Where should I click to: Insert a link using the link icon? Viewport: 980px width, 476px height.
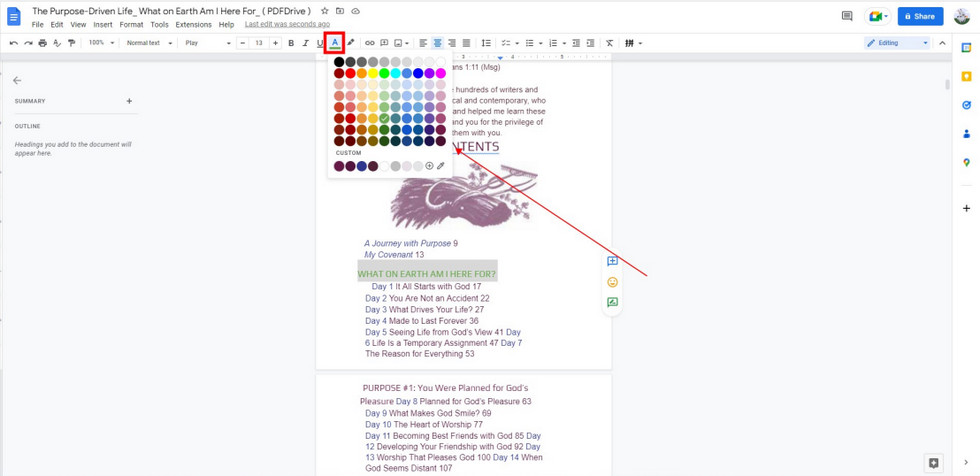point(369,43)
